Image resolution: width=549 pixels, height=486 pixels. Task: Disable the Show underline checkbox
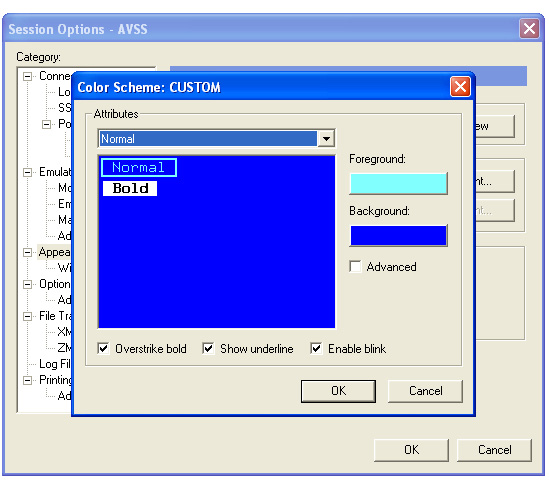208,348
